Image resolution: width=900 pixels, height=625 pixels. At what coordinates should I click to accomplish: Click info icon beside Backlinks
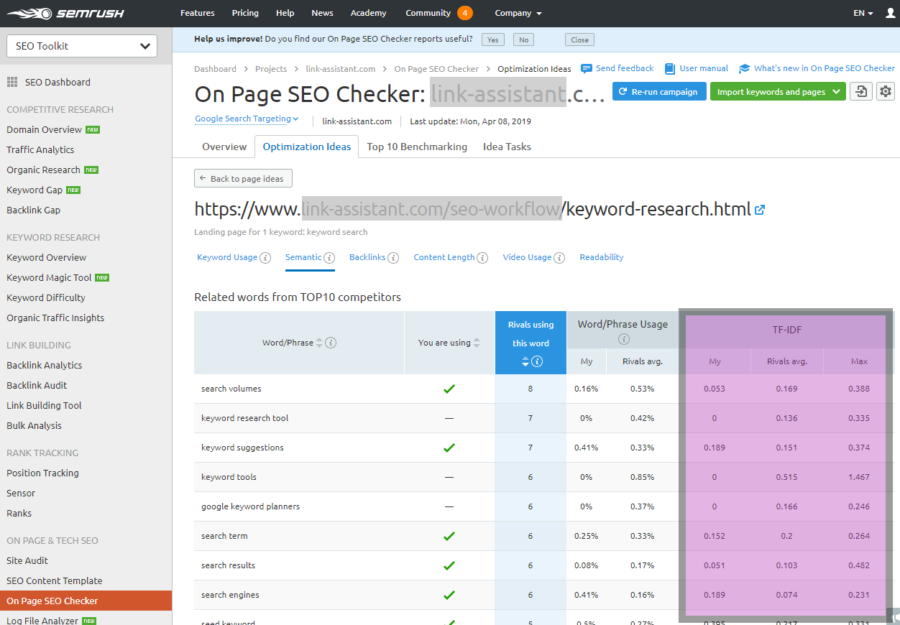coord(393,258)
